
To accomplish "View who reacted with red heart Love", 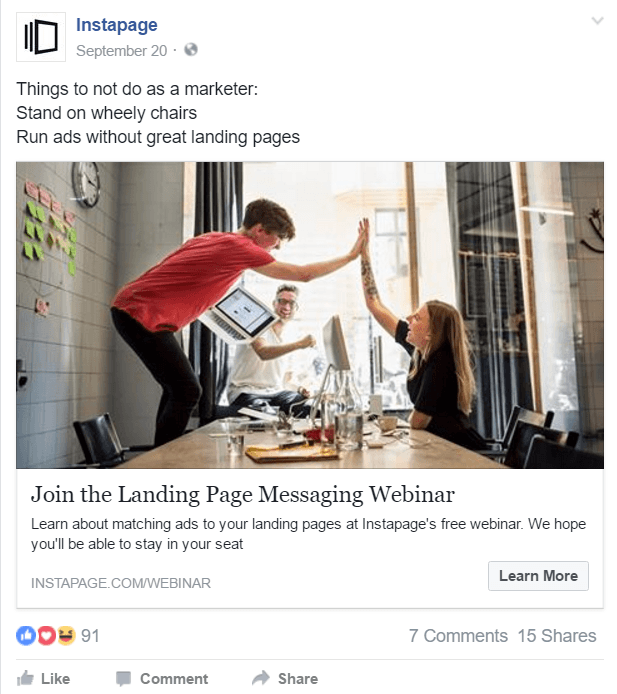I will pos(46,636).
